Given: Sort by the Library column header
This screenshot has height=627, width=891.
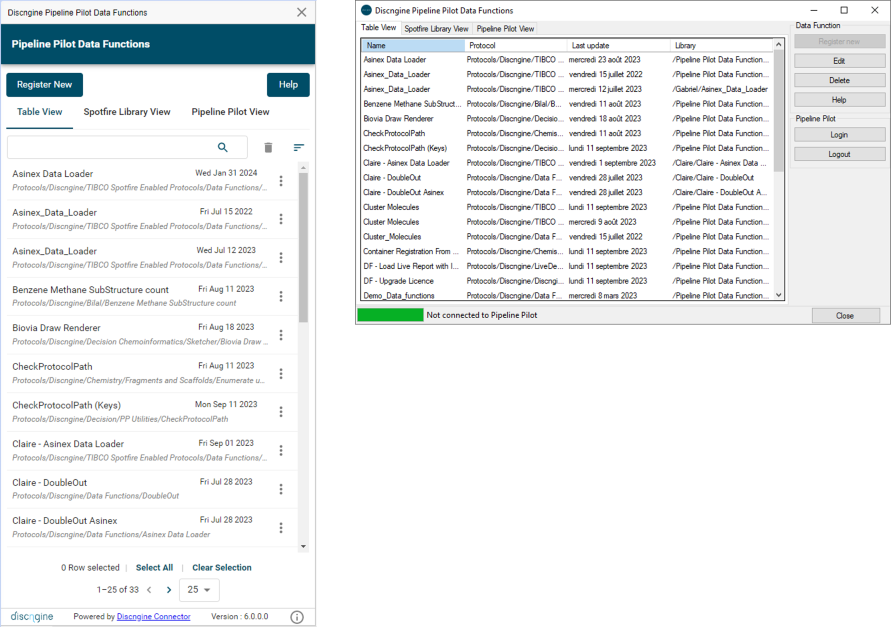Looking at the screenshot, I should [x=722, y=45].
